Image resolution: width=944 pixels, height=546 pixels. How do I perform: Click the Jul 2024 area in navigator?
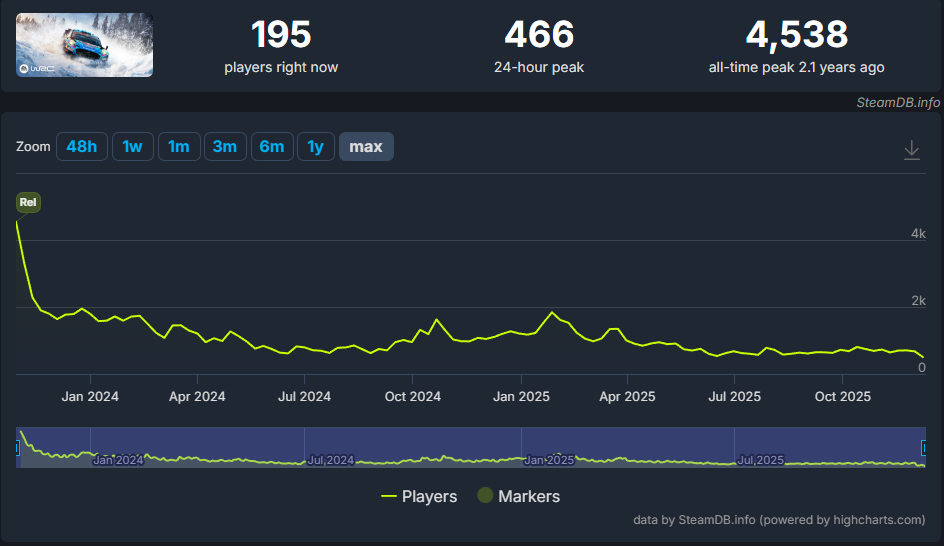330,459
